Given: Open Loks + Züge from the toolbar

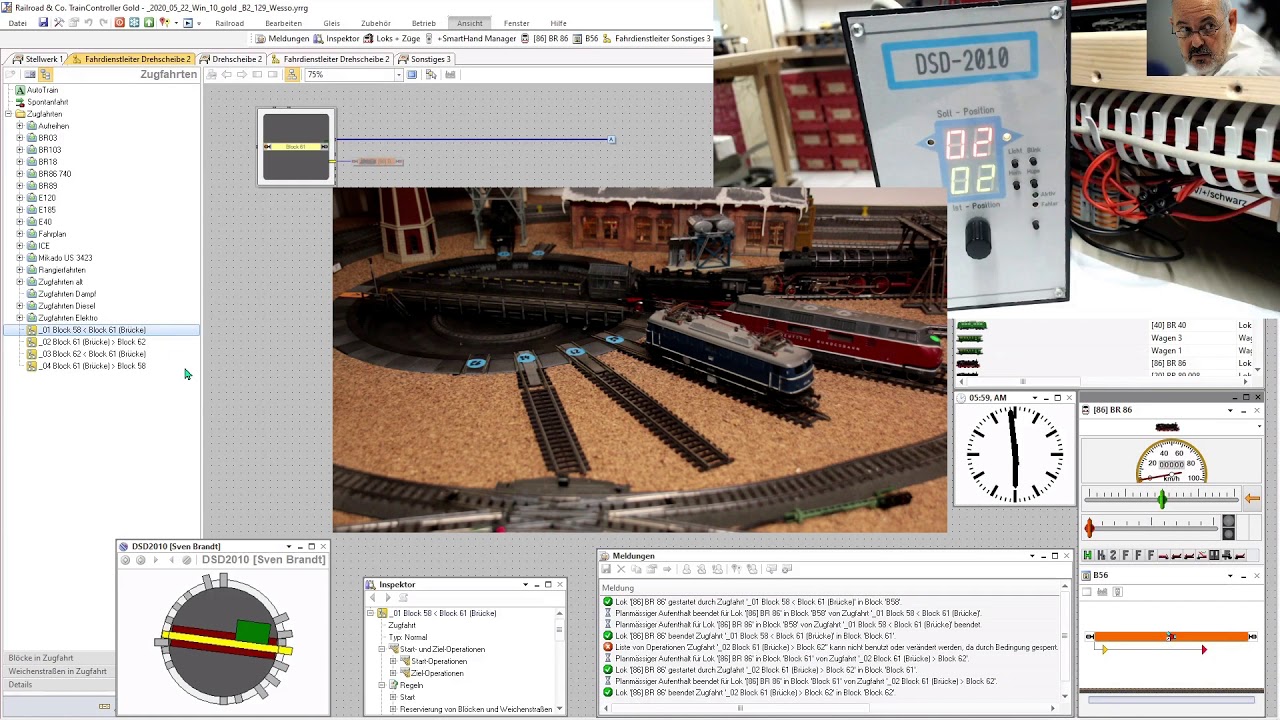Looking at the screenshot, I should [392, 38].
